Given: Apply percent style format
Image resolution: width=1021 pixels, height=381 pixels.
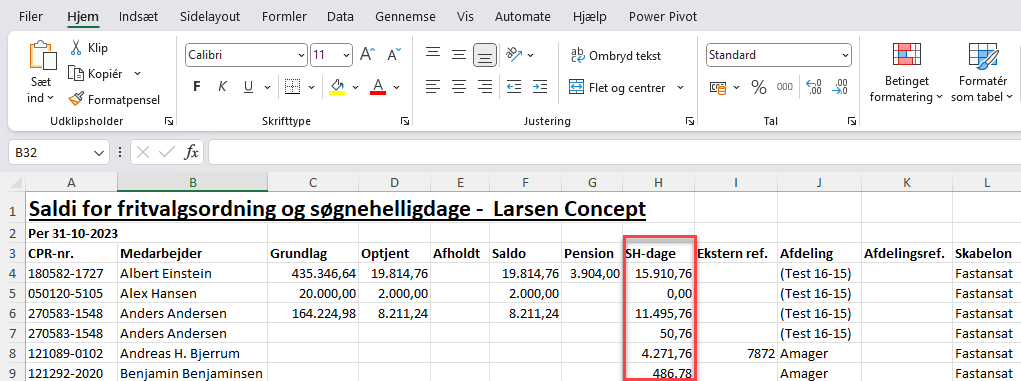Looking at the screenshot, I should (759, 87).
